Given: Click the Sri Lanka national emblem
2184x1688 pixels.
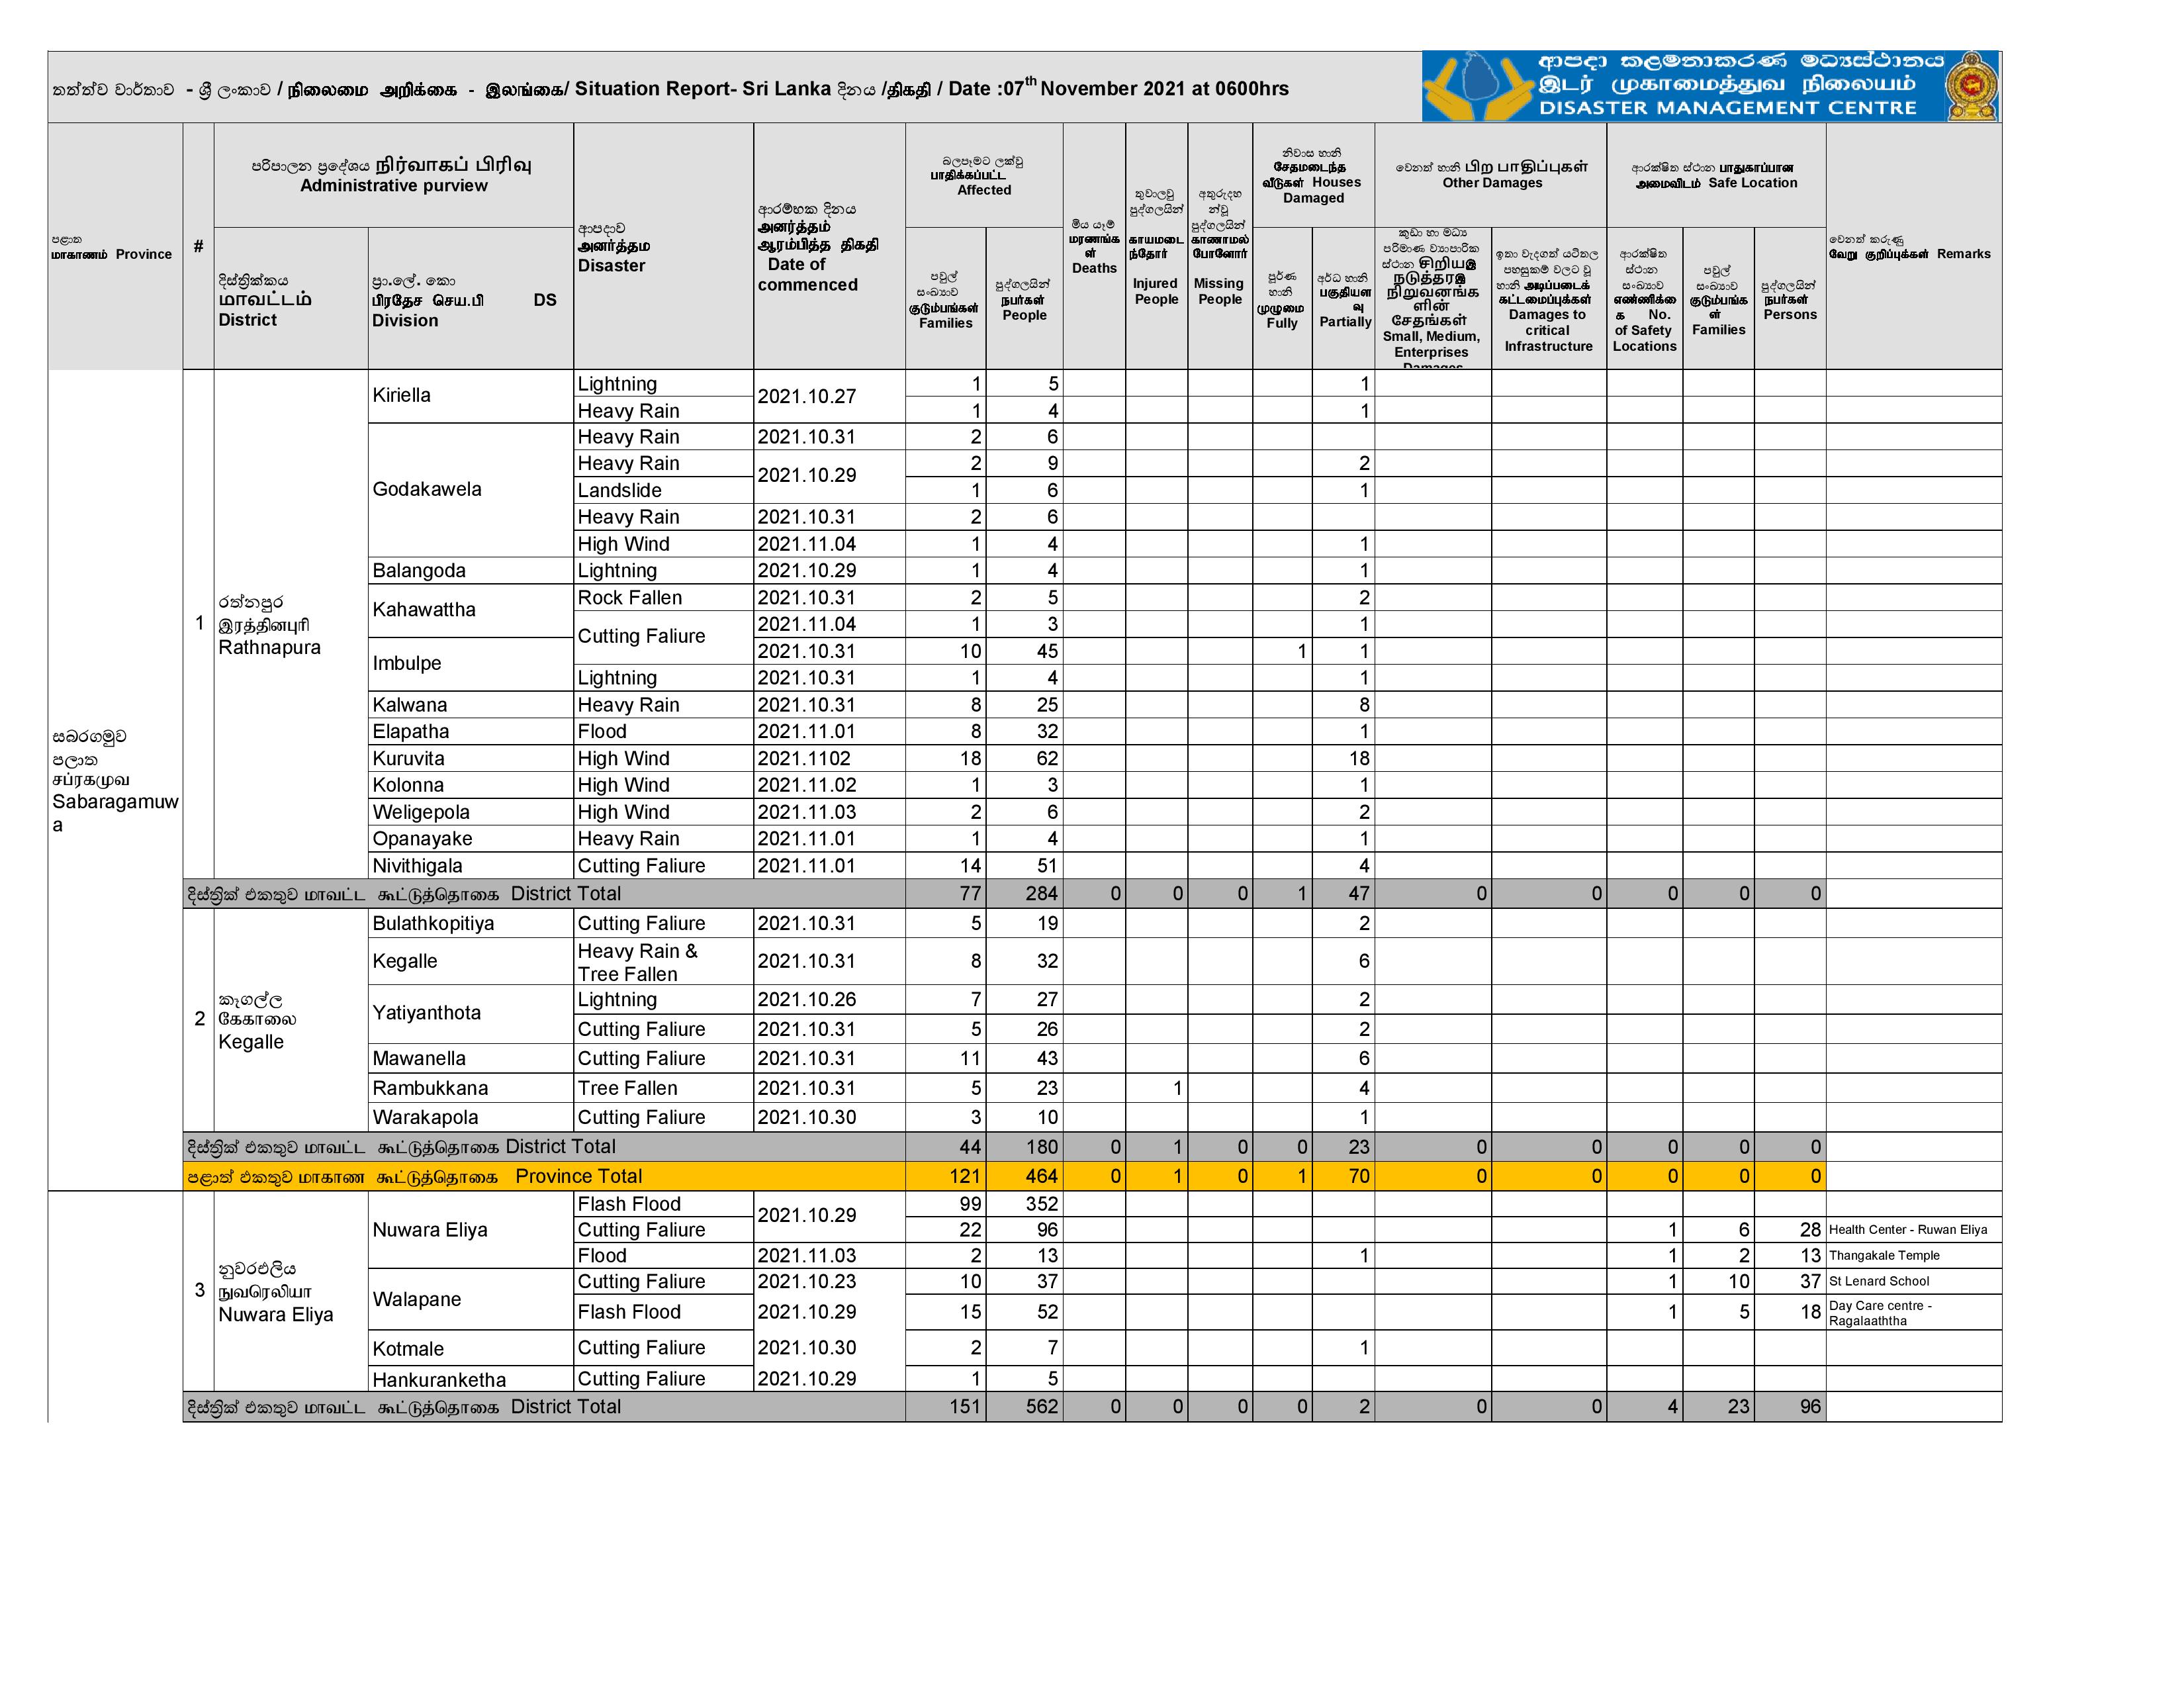Looking at the screenshot, I should click(x=1972, y=87).
